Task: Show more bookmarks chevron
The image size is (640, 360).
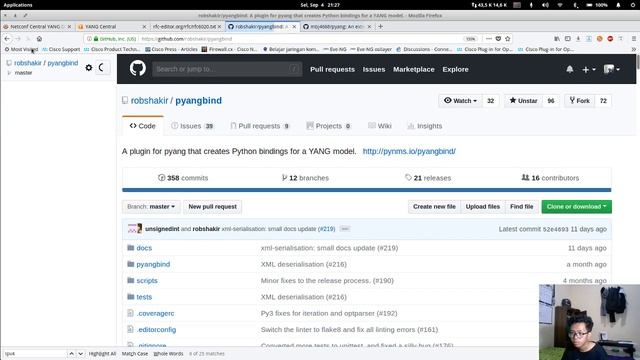Action: (x=633, y=49)
